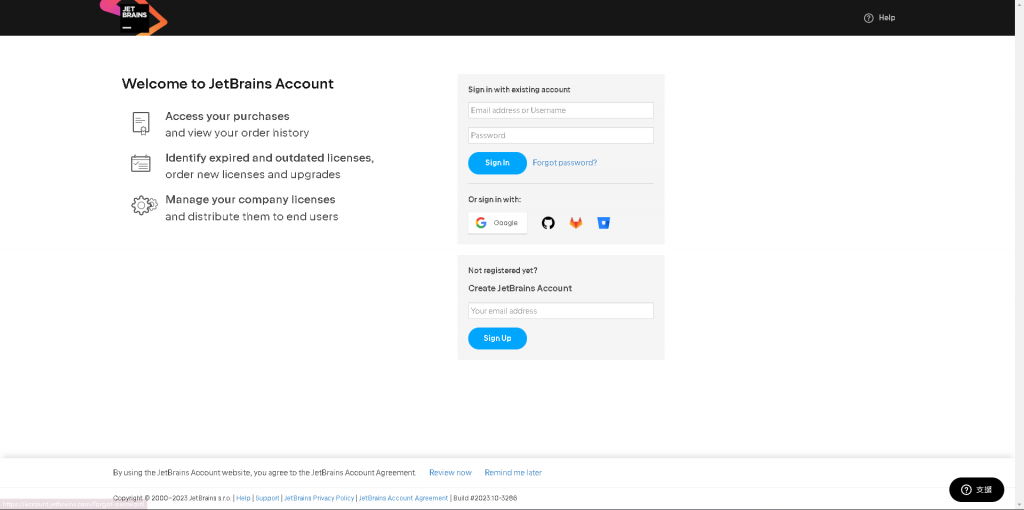Open Help from the top bar

(x=879, y=18)
